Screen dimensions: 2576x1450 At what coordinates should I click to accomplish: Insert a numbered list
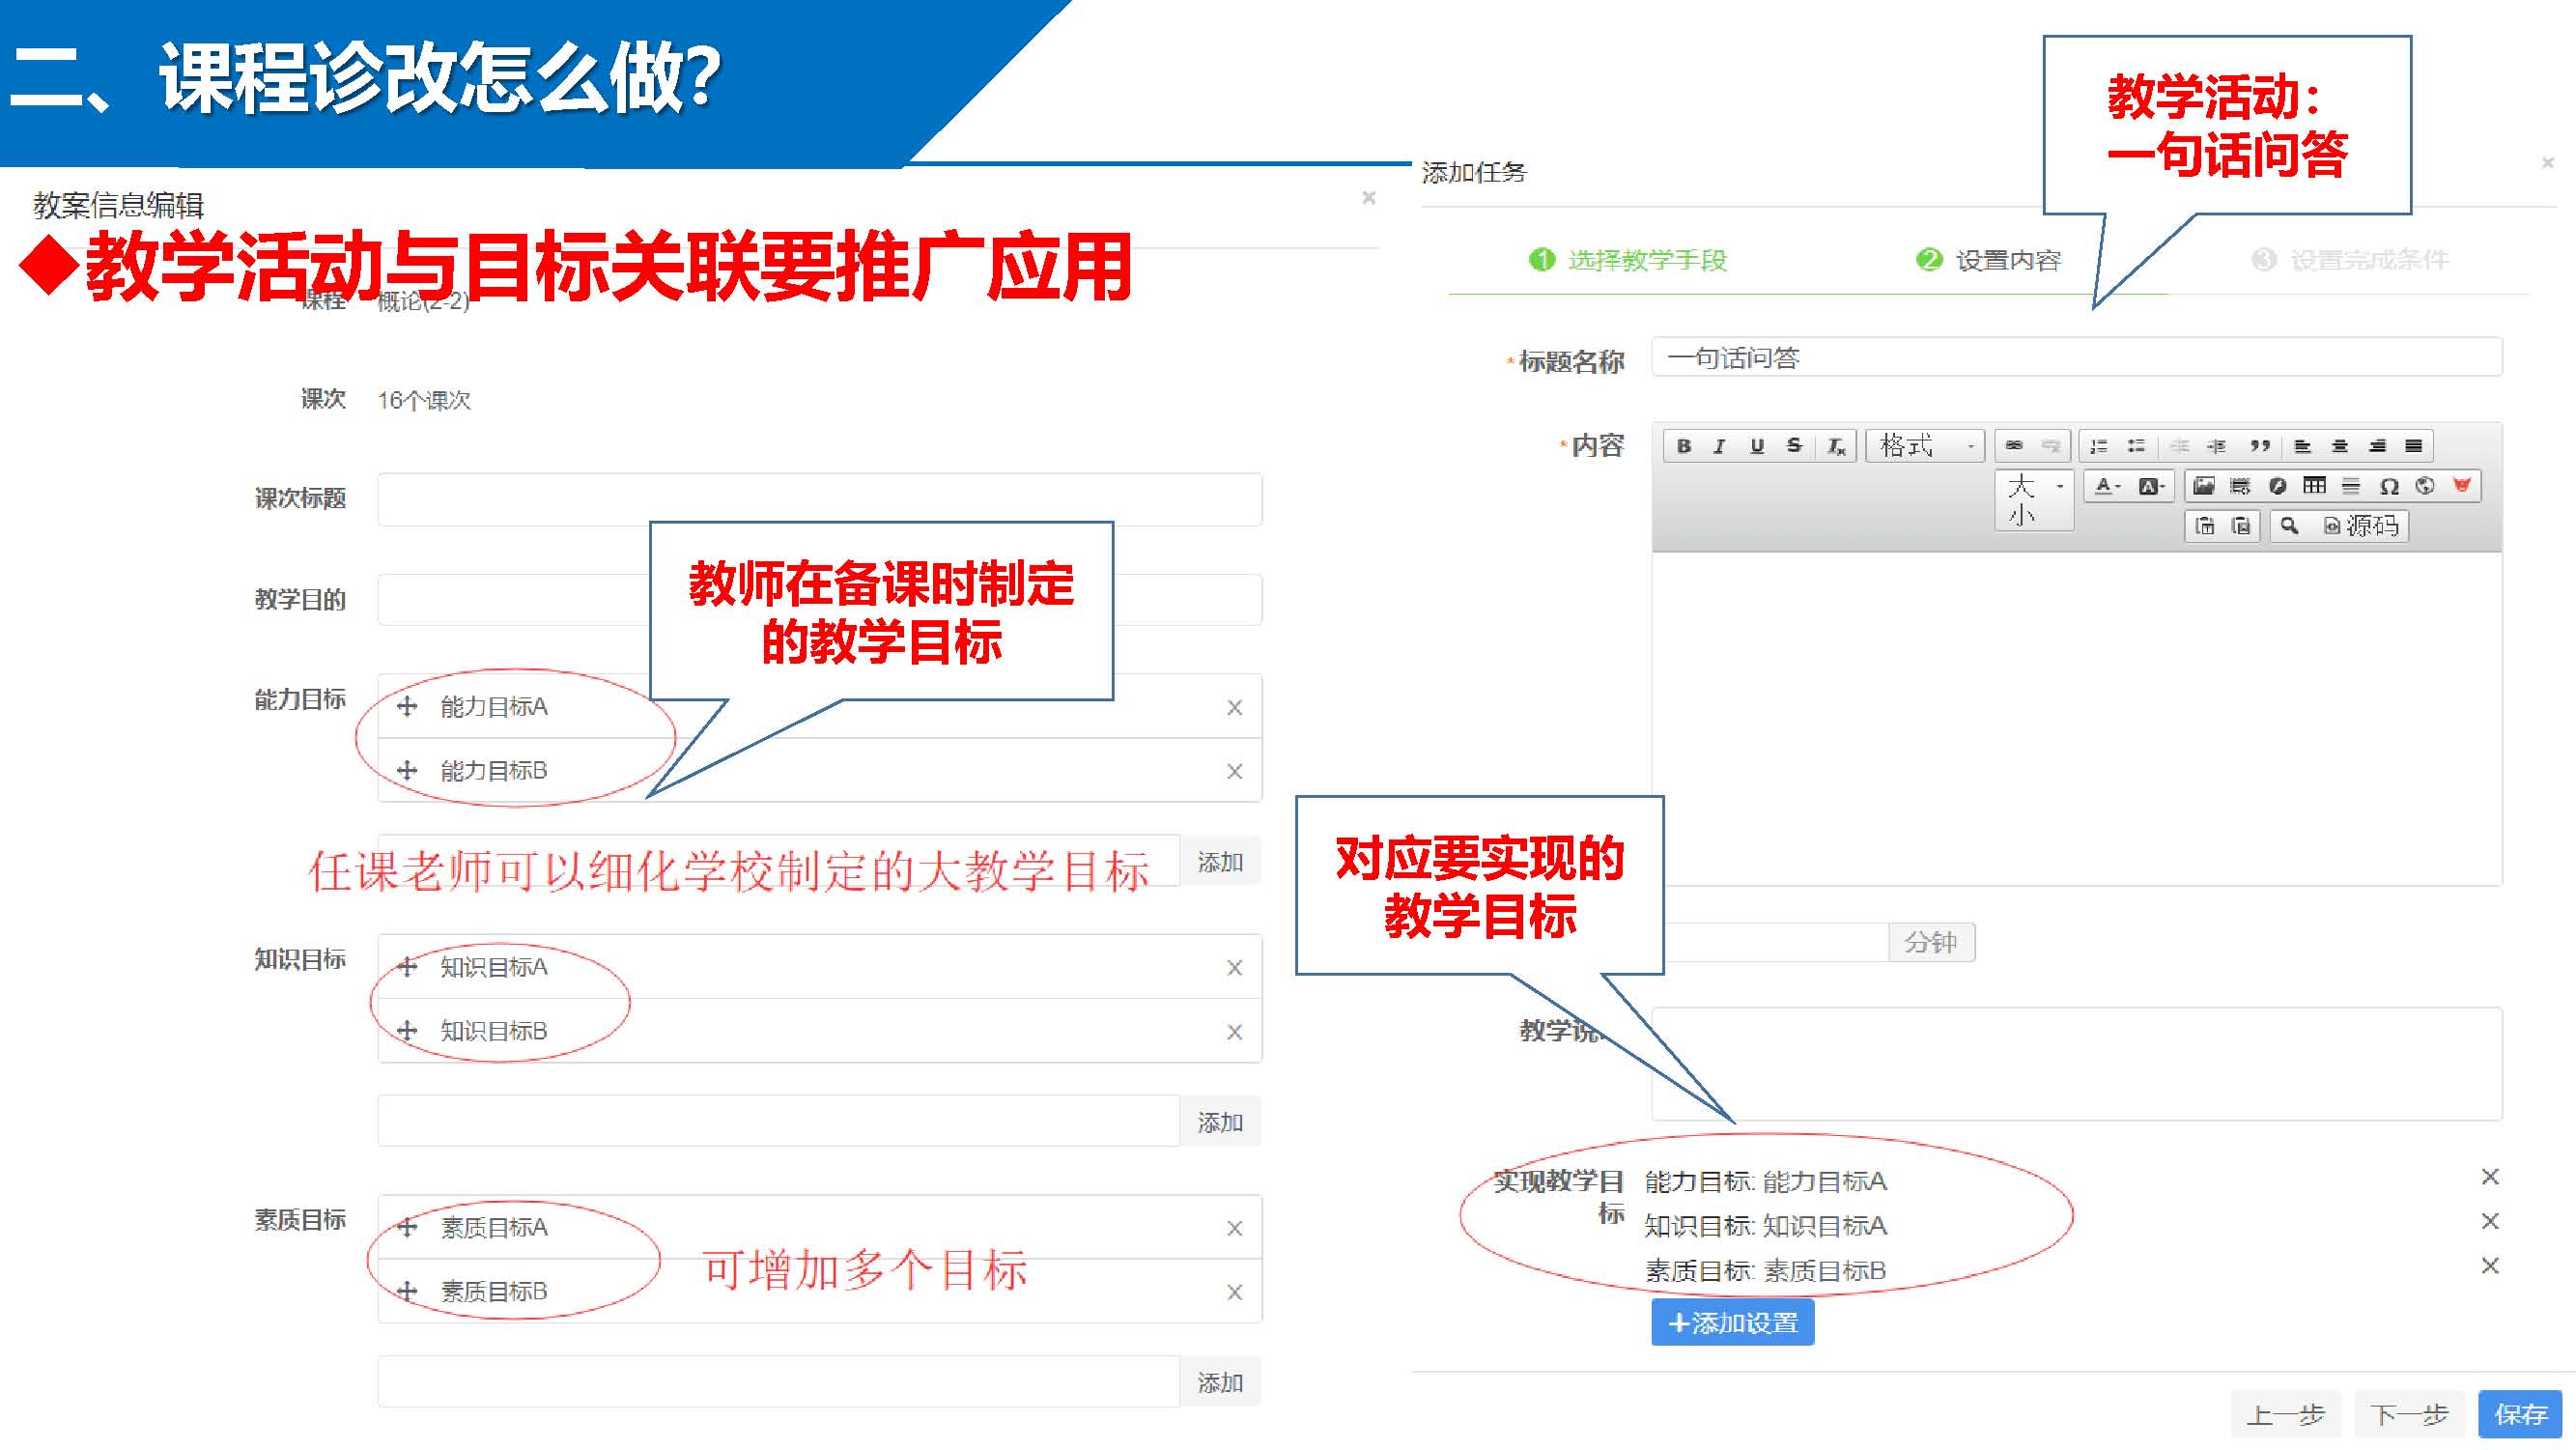(x=2099, y=446)
